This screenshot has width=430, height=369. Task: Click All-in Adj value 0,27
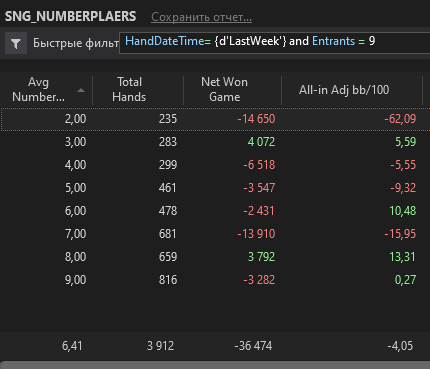coord(405,280)
